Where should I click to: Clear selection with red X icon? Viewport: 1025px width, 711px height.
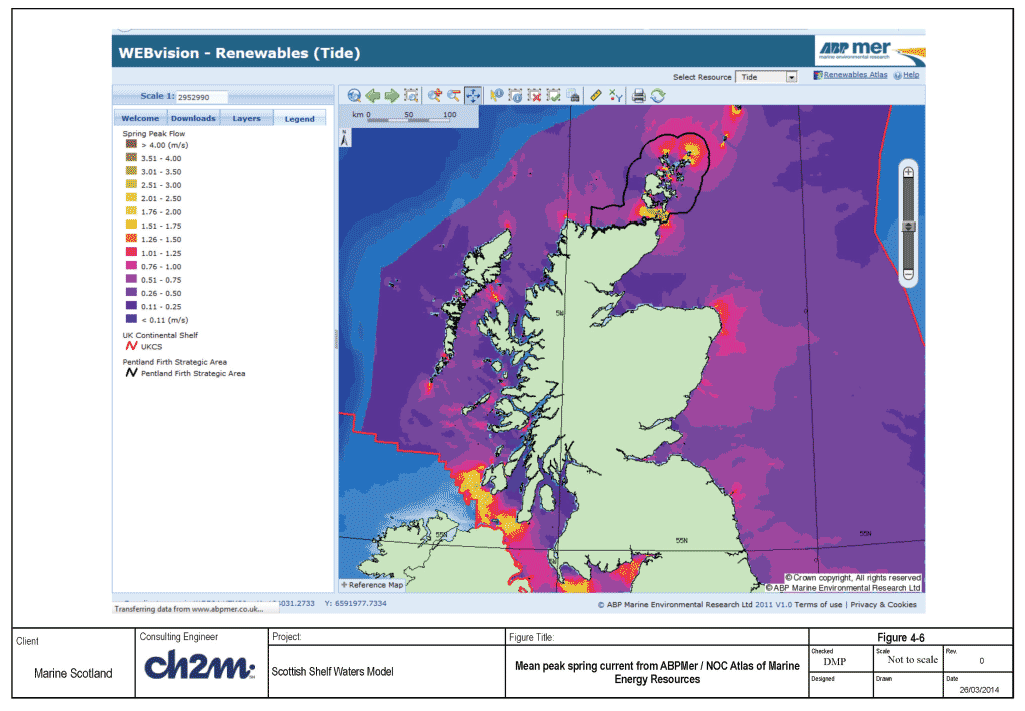(535, 95)
